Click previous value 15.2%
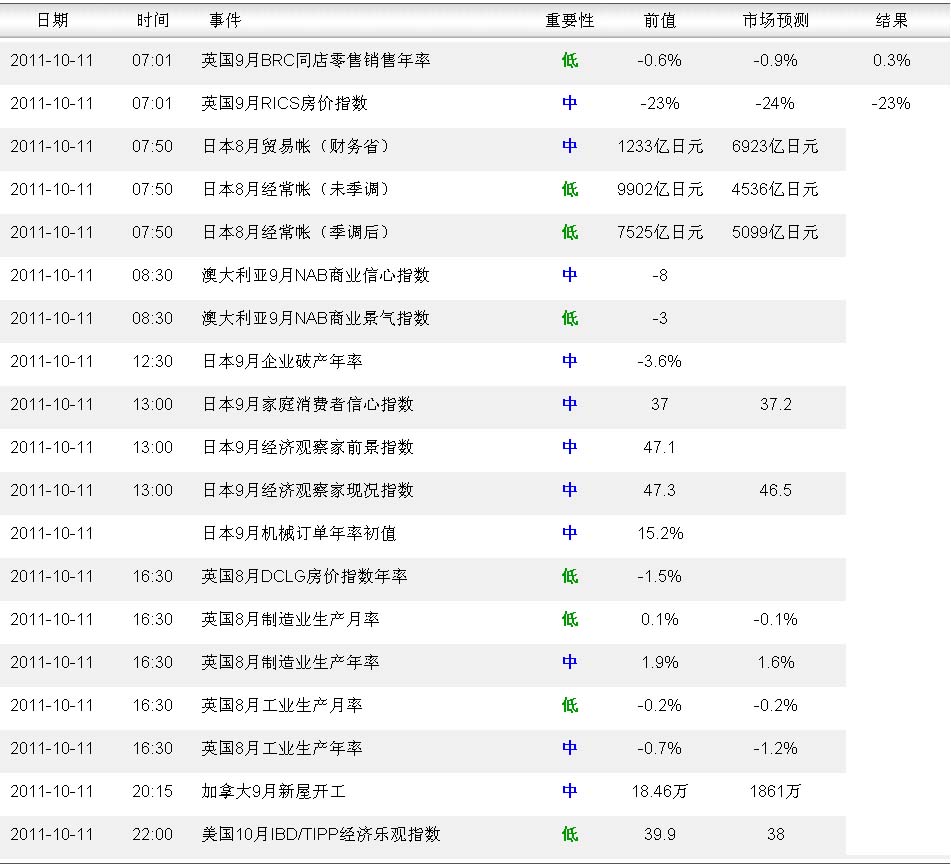Image resolution: width=951 pixels, height=866 pixels. click(660, 534)
